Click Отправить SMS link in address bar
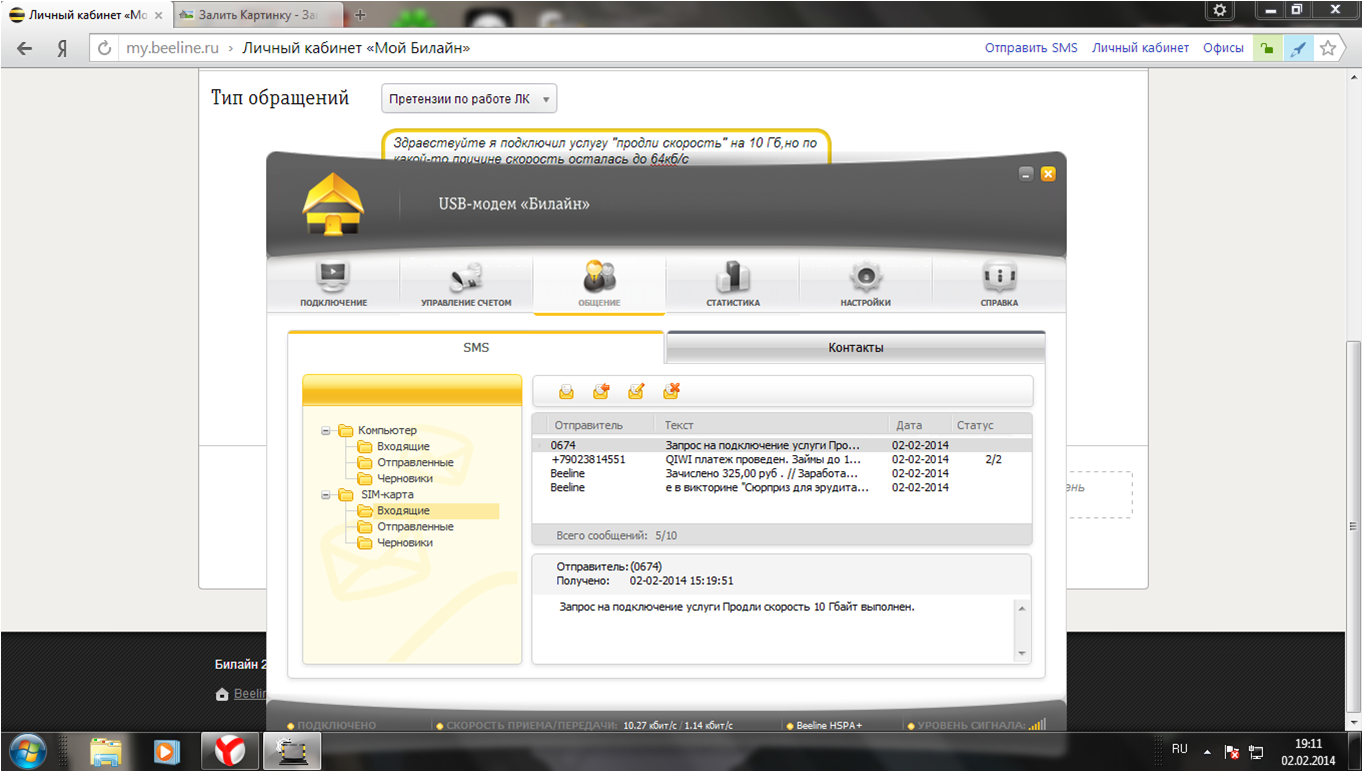 click(x=1031, y=48)
